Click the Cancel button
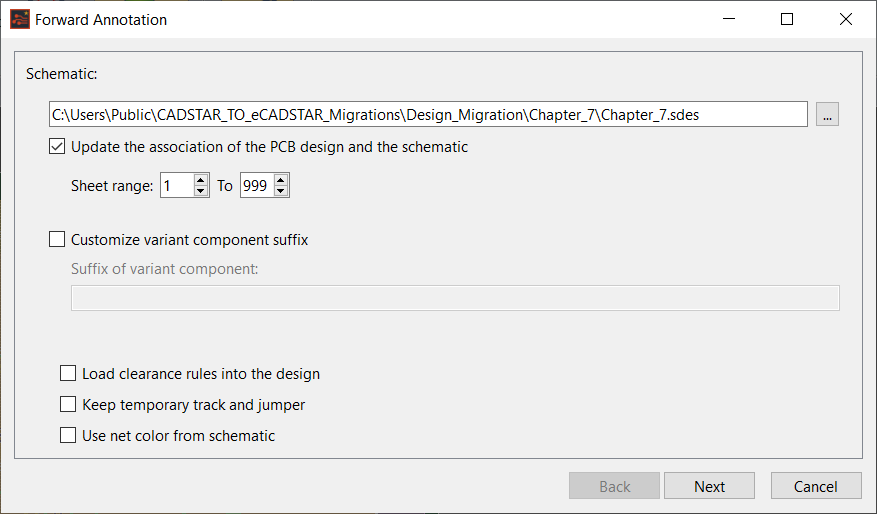The image size is (877, 514). click(815, 486)
